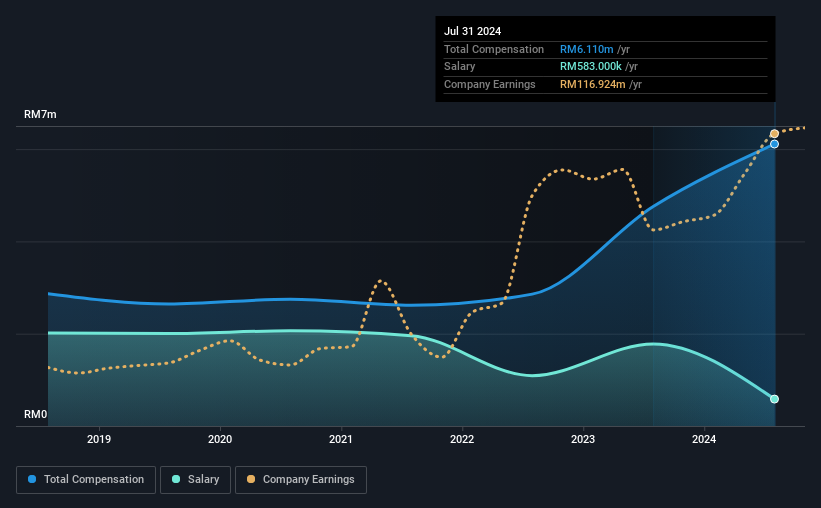The image size is (821, 508).
Task: Click the Total Compensation label in the tooltip
Action: coord(494,49)
